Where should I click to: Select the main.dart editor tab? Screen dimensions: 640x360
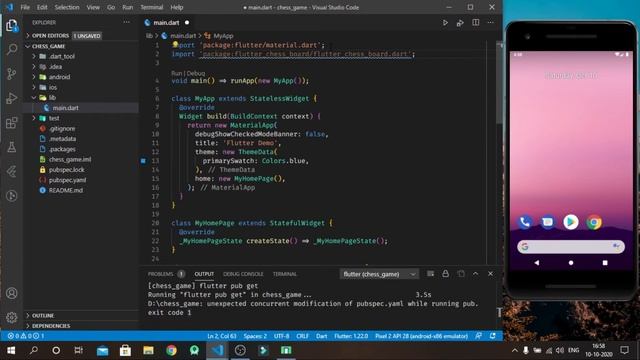click(167, 22)
